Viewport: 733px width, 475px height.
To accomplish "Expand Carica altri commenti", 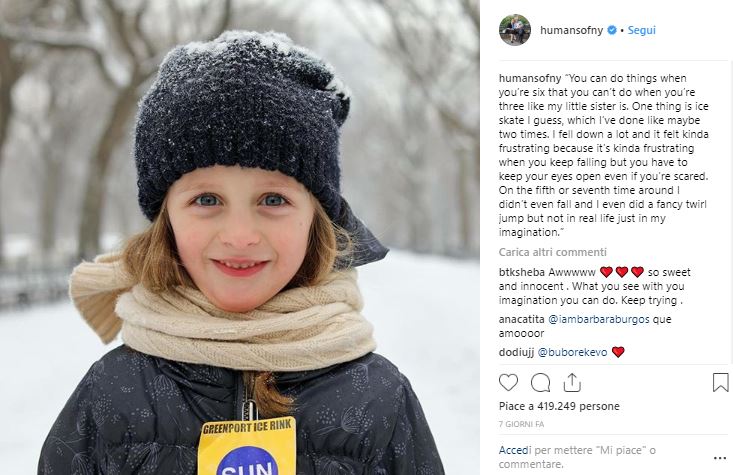I will [x=553, y=252].
